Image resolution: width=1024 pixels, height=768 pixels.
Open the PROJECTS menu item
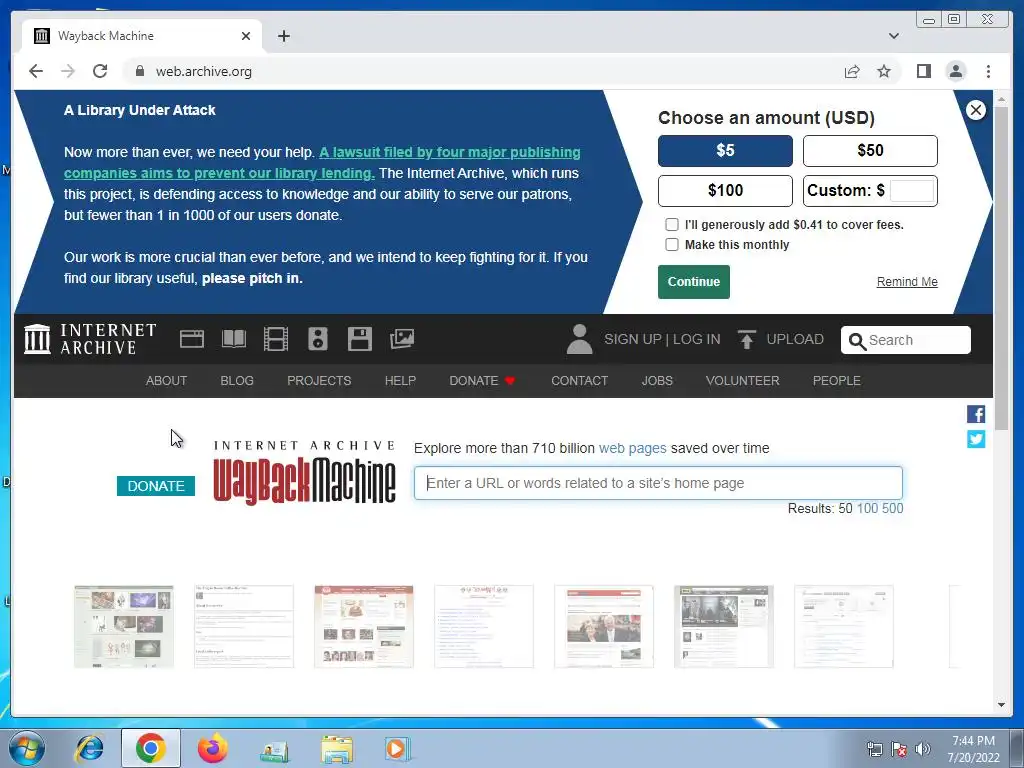319,381
